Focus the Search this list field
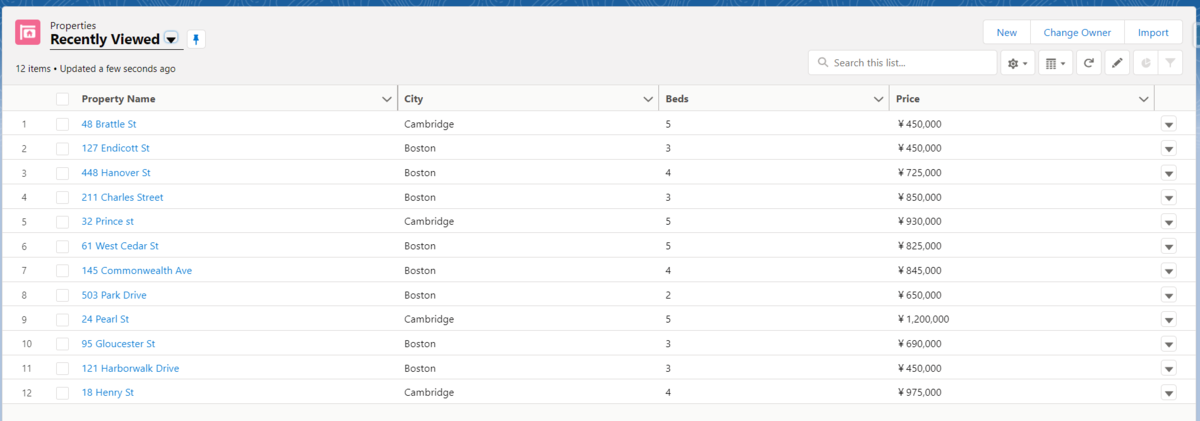Image resolution: width=1200 pixels, height=421 pixels. [x=903, y=63]
